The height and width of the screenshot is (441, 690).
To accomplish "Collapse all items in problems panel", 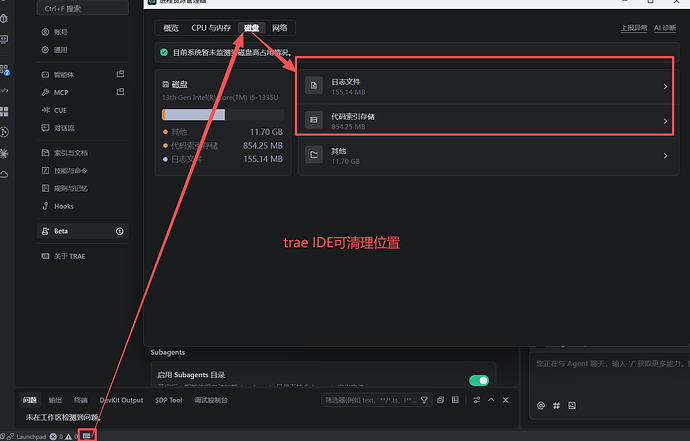I will click(440, 400).
